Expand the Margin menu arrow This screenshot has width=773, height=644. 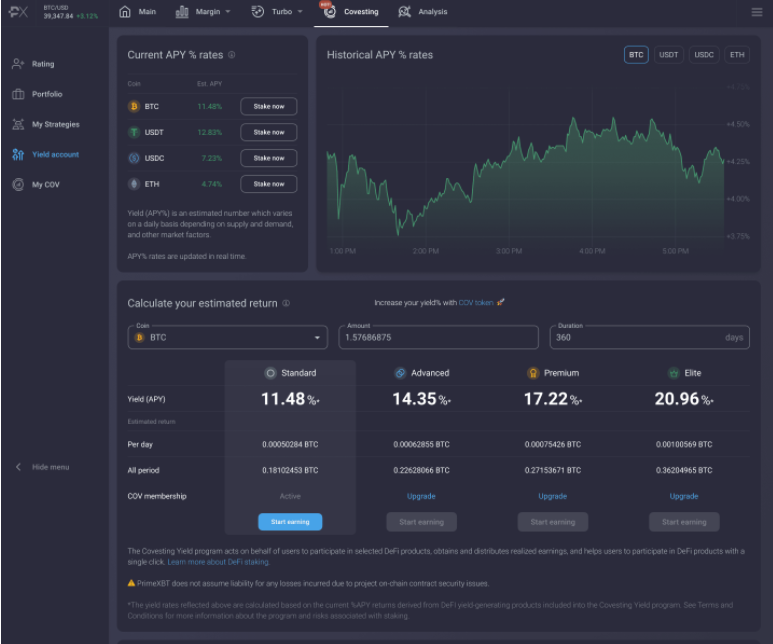pyautogui.click(x=228, y=11)
